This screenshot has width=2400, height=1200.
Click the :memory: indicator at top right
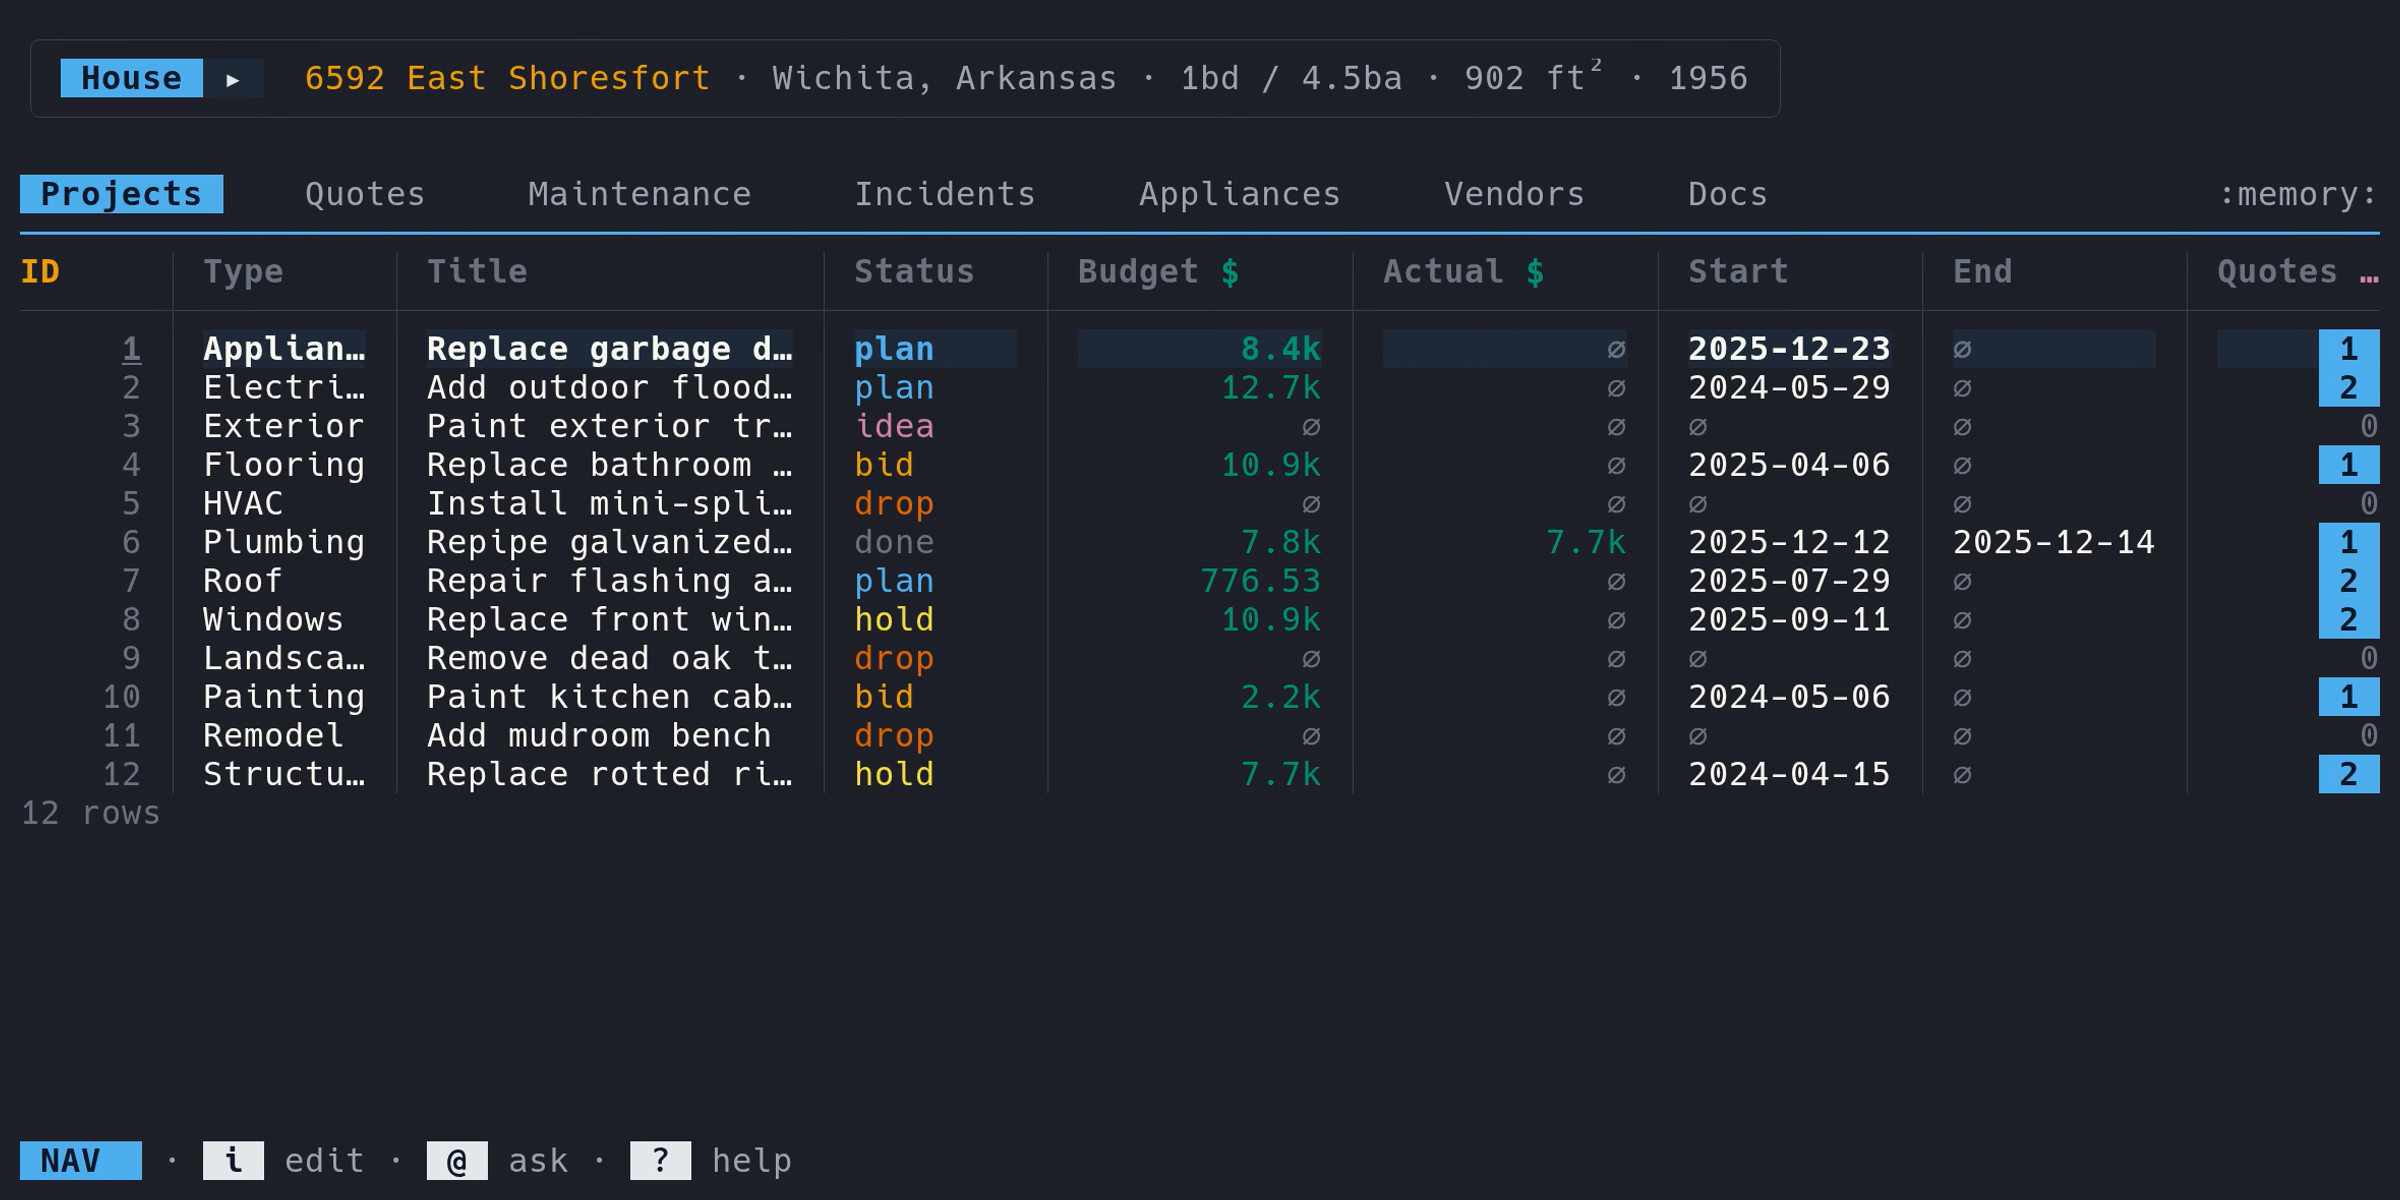click(2297, 193)
